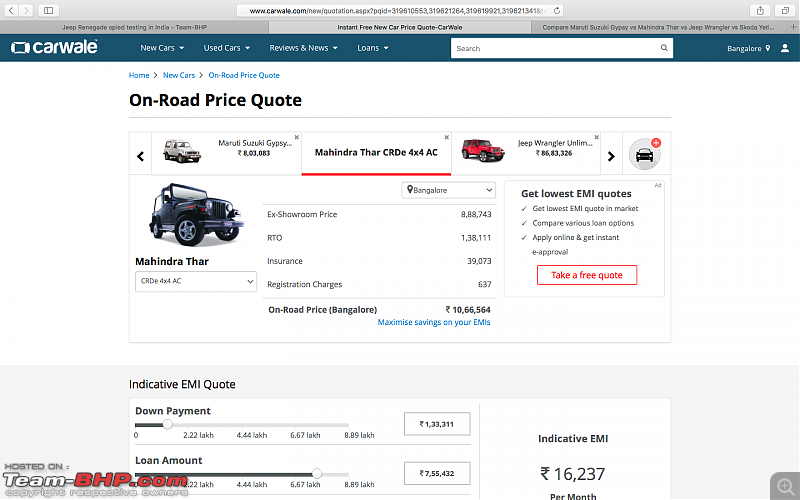Go forward with Safari's forward arrow

point(26,10)
